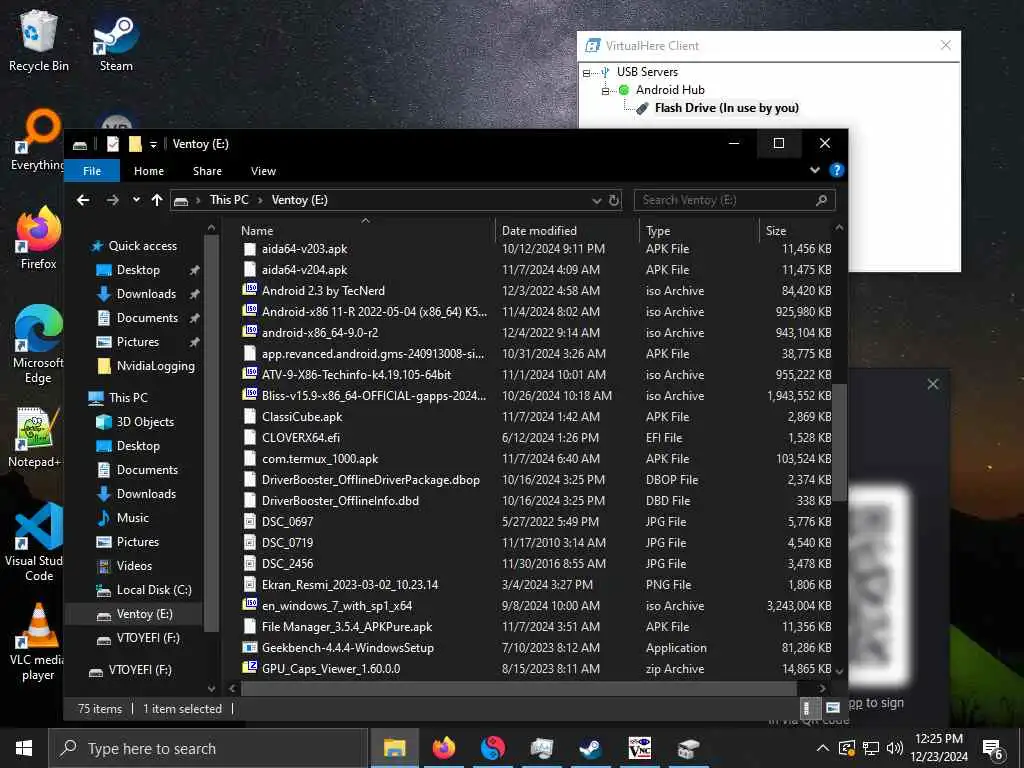1024x768 pixels.
Task: Select Flash Drive in VirtualHere Client
Action: (x=726, y=108)
